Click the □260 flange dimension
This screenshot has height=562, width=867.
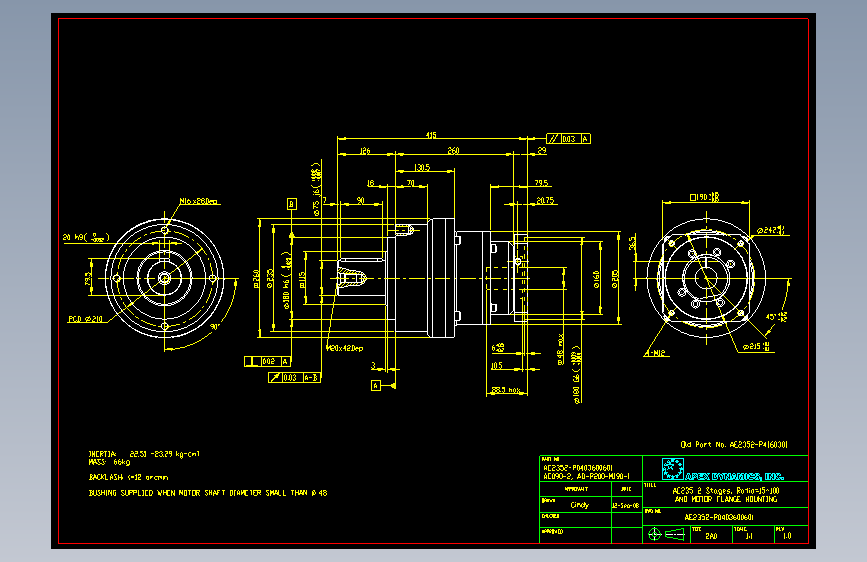[x=256, y=279]
